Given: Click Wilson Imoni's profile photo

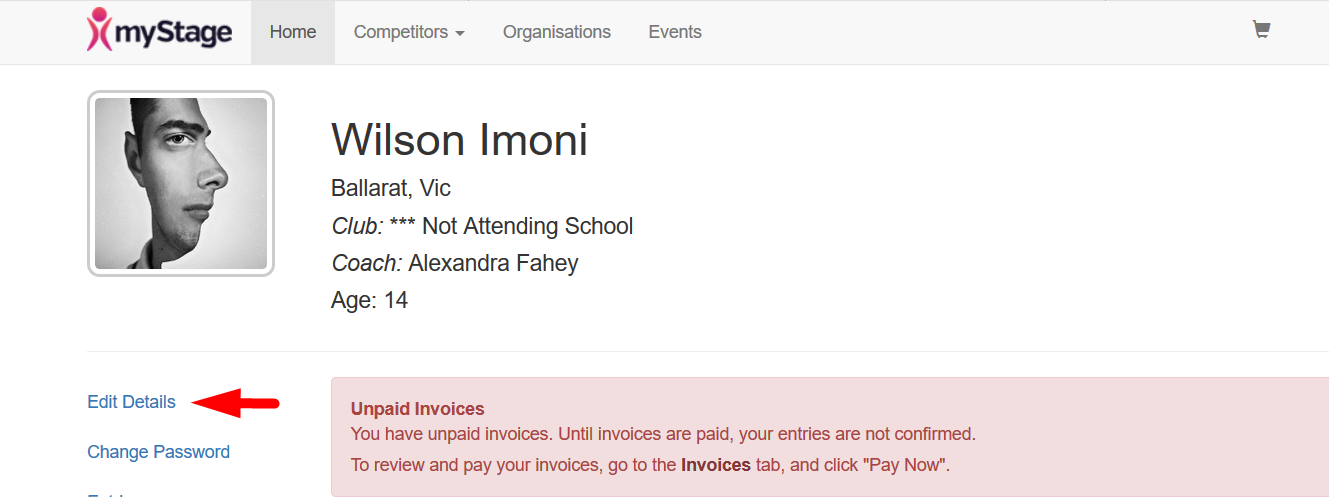Looking at the screenshot, I should point(181,184).
